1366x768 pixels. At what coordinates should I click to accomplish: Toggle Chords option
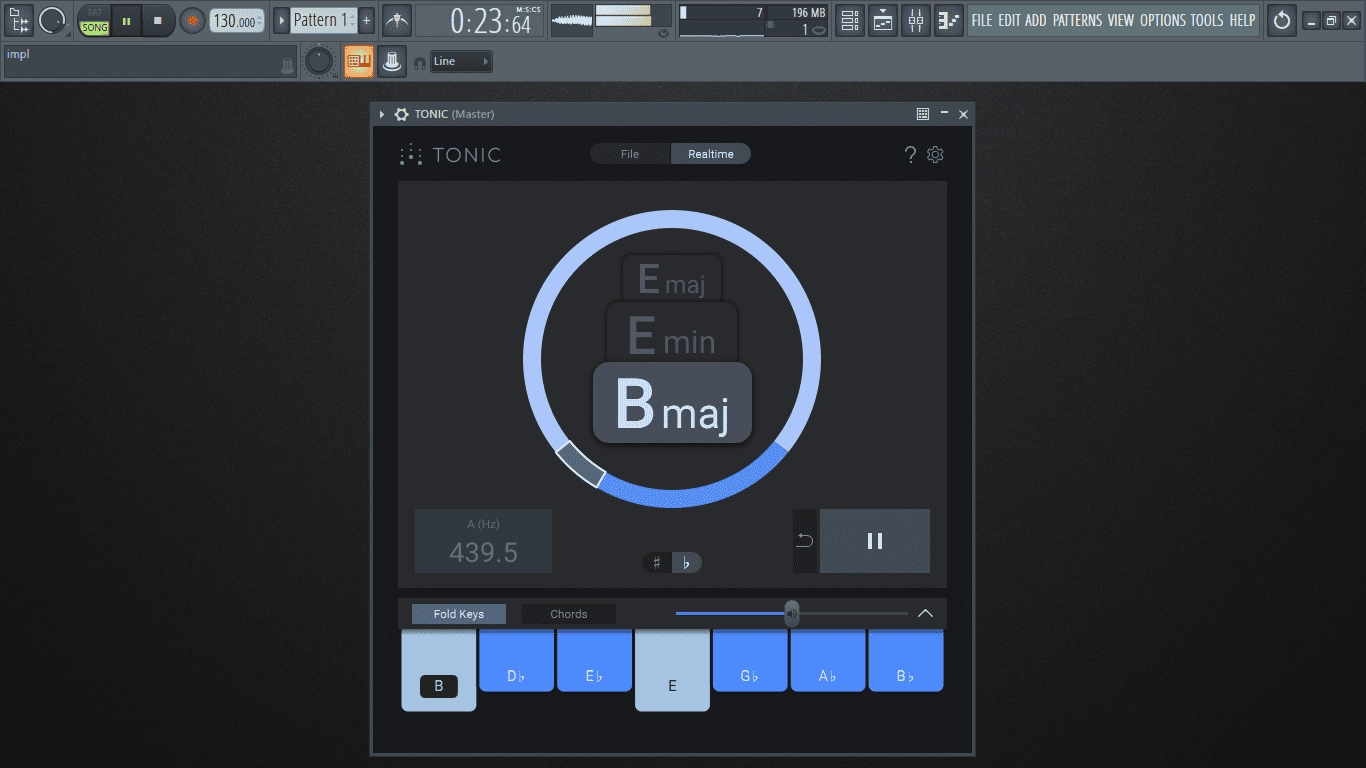[569, 614]
